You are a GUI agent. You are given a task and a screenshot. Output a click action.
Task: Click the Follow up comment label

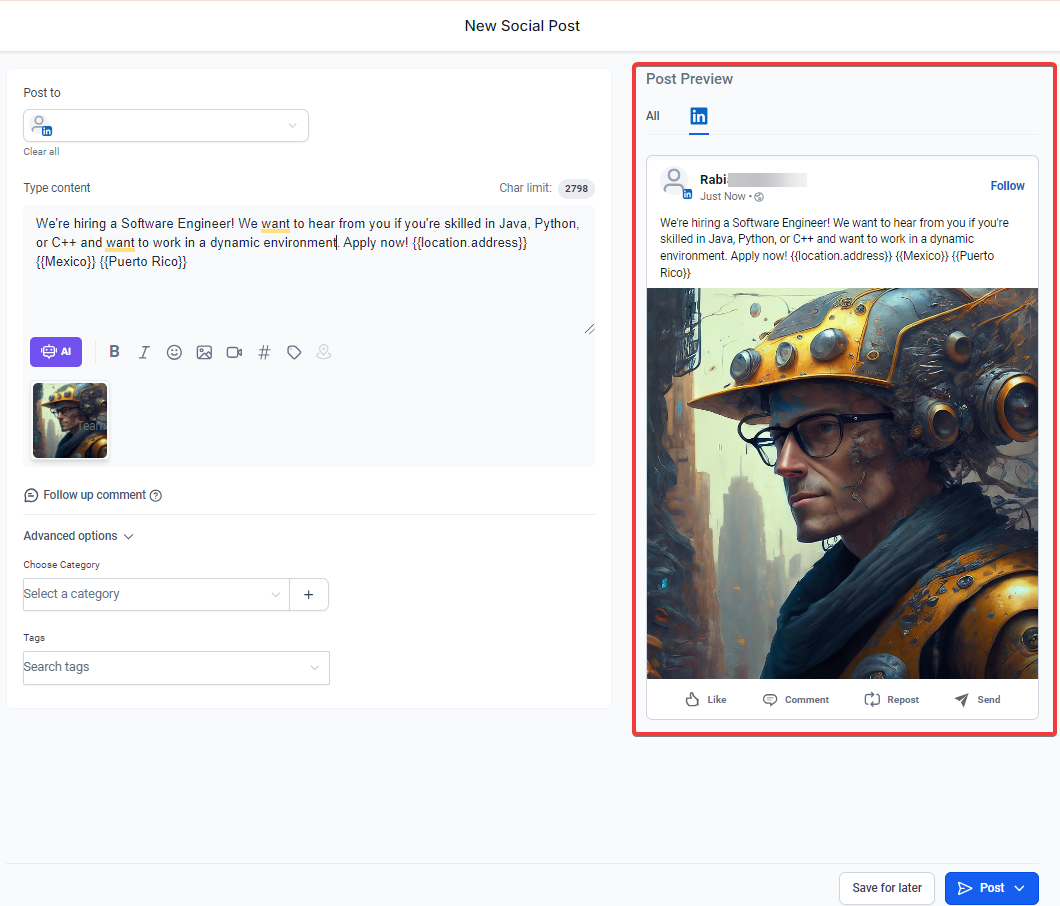95,495
